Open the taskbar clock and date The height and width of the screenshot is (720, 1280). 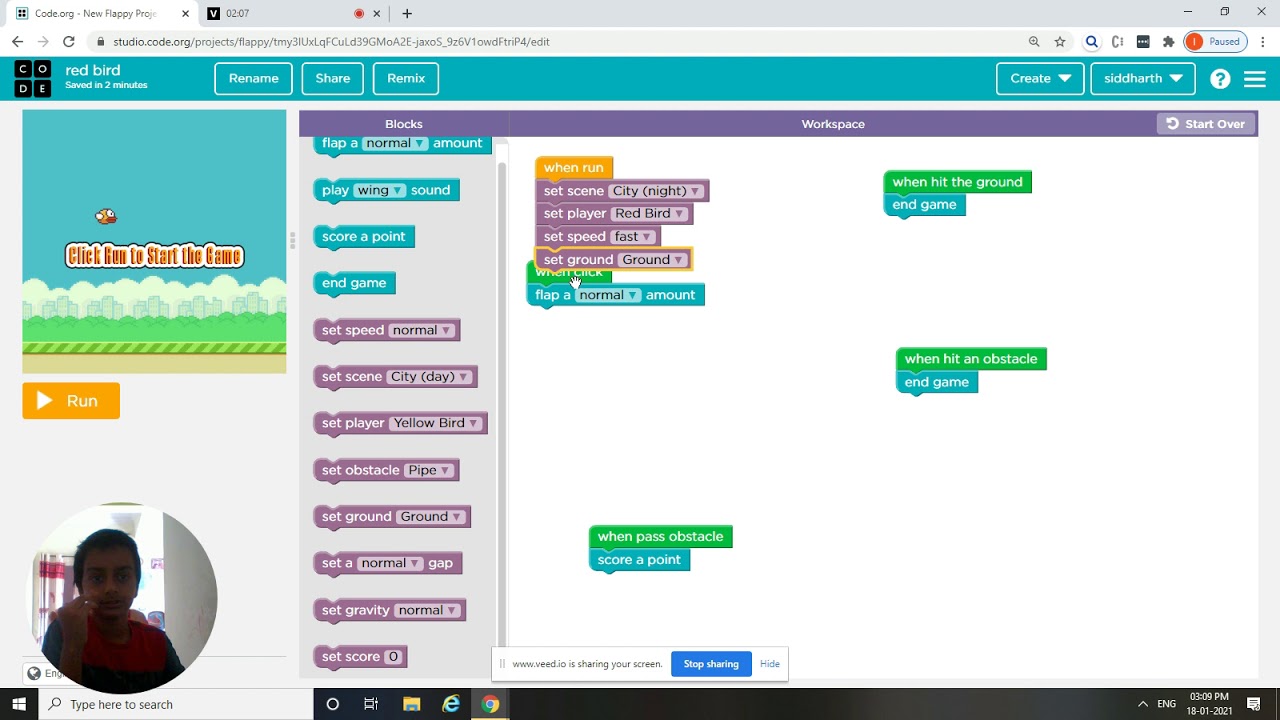coord(1209,704)
